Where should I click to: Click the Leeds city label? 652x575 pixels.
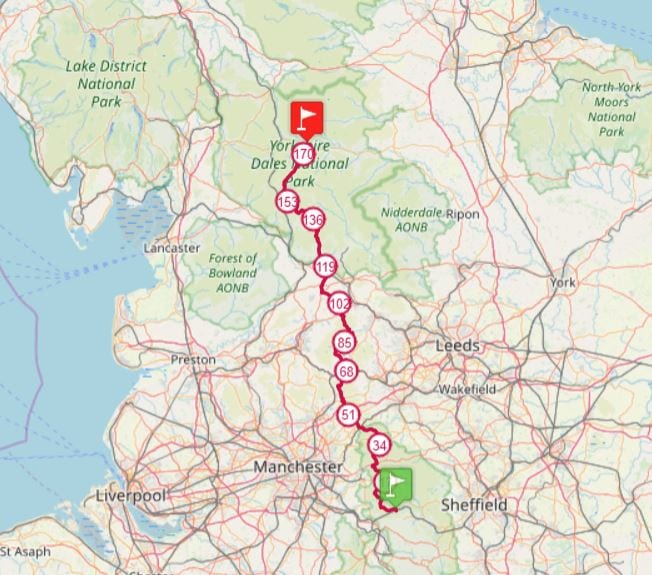(x=457, y=345)
